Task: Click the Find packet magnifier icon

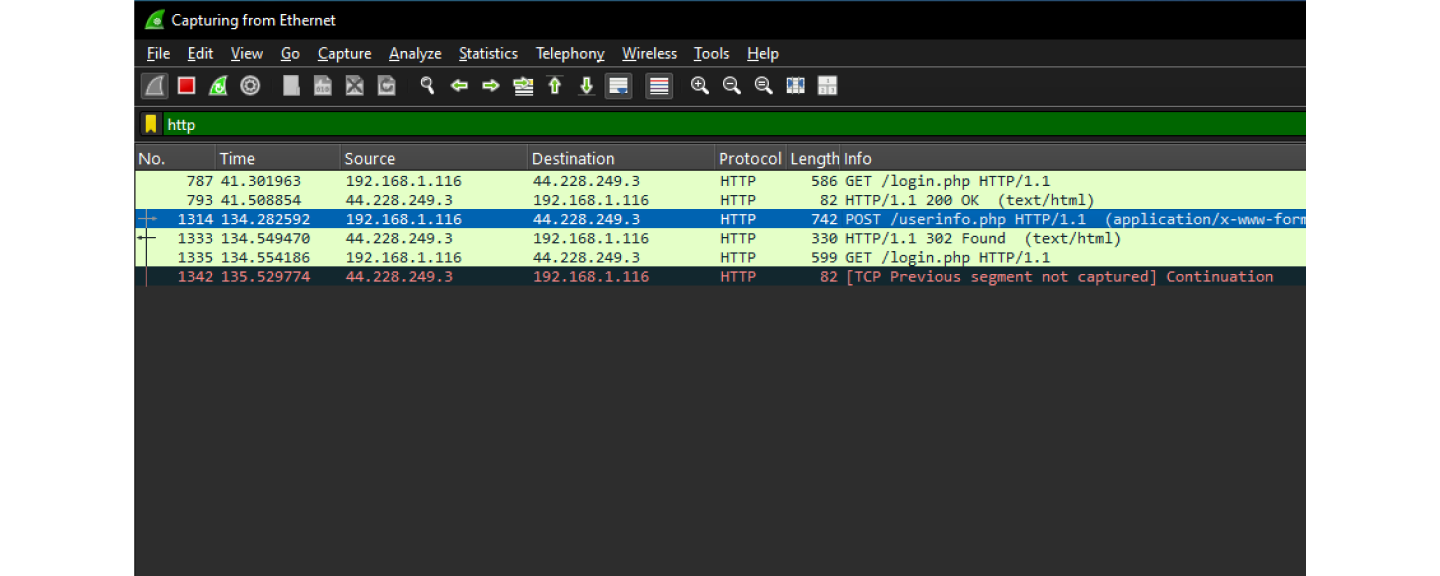Action: tap(427, 86)
